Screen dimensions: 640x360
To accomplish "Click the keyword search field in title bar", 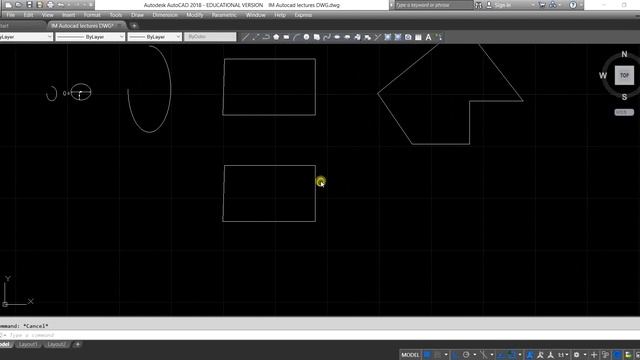I will point(433,5).
